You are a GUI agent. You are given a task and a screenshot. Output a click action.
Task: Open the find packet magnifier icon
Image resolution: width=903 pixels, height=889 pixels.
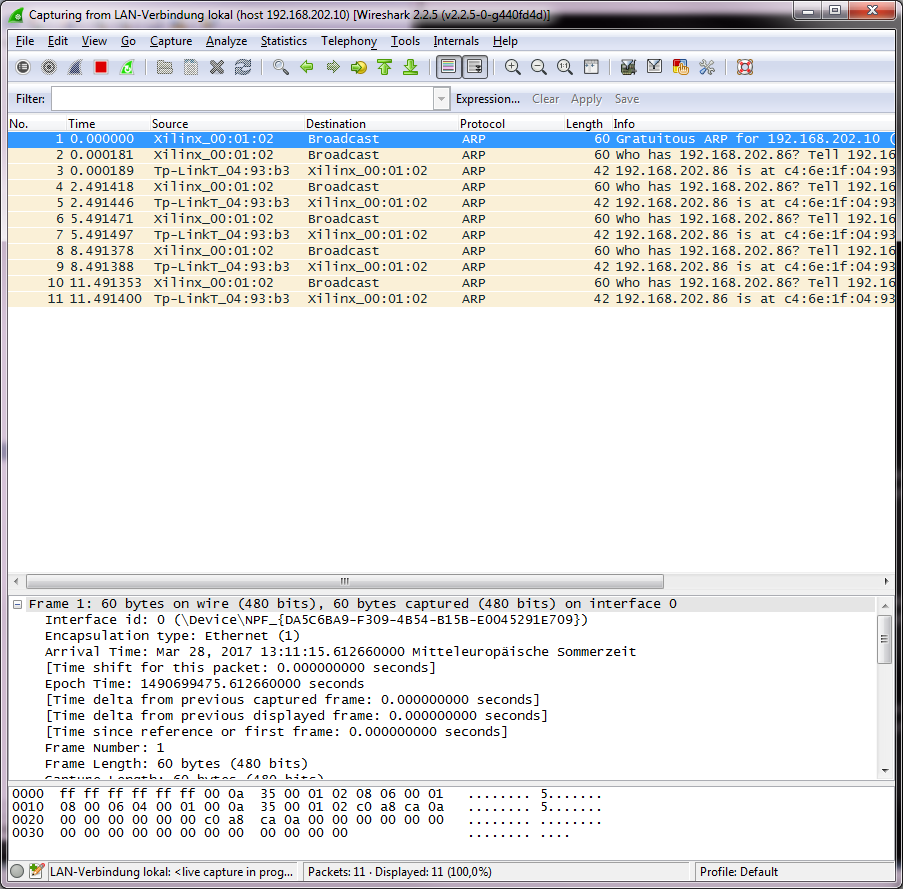(x=280, y=67)
